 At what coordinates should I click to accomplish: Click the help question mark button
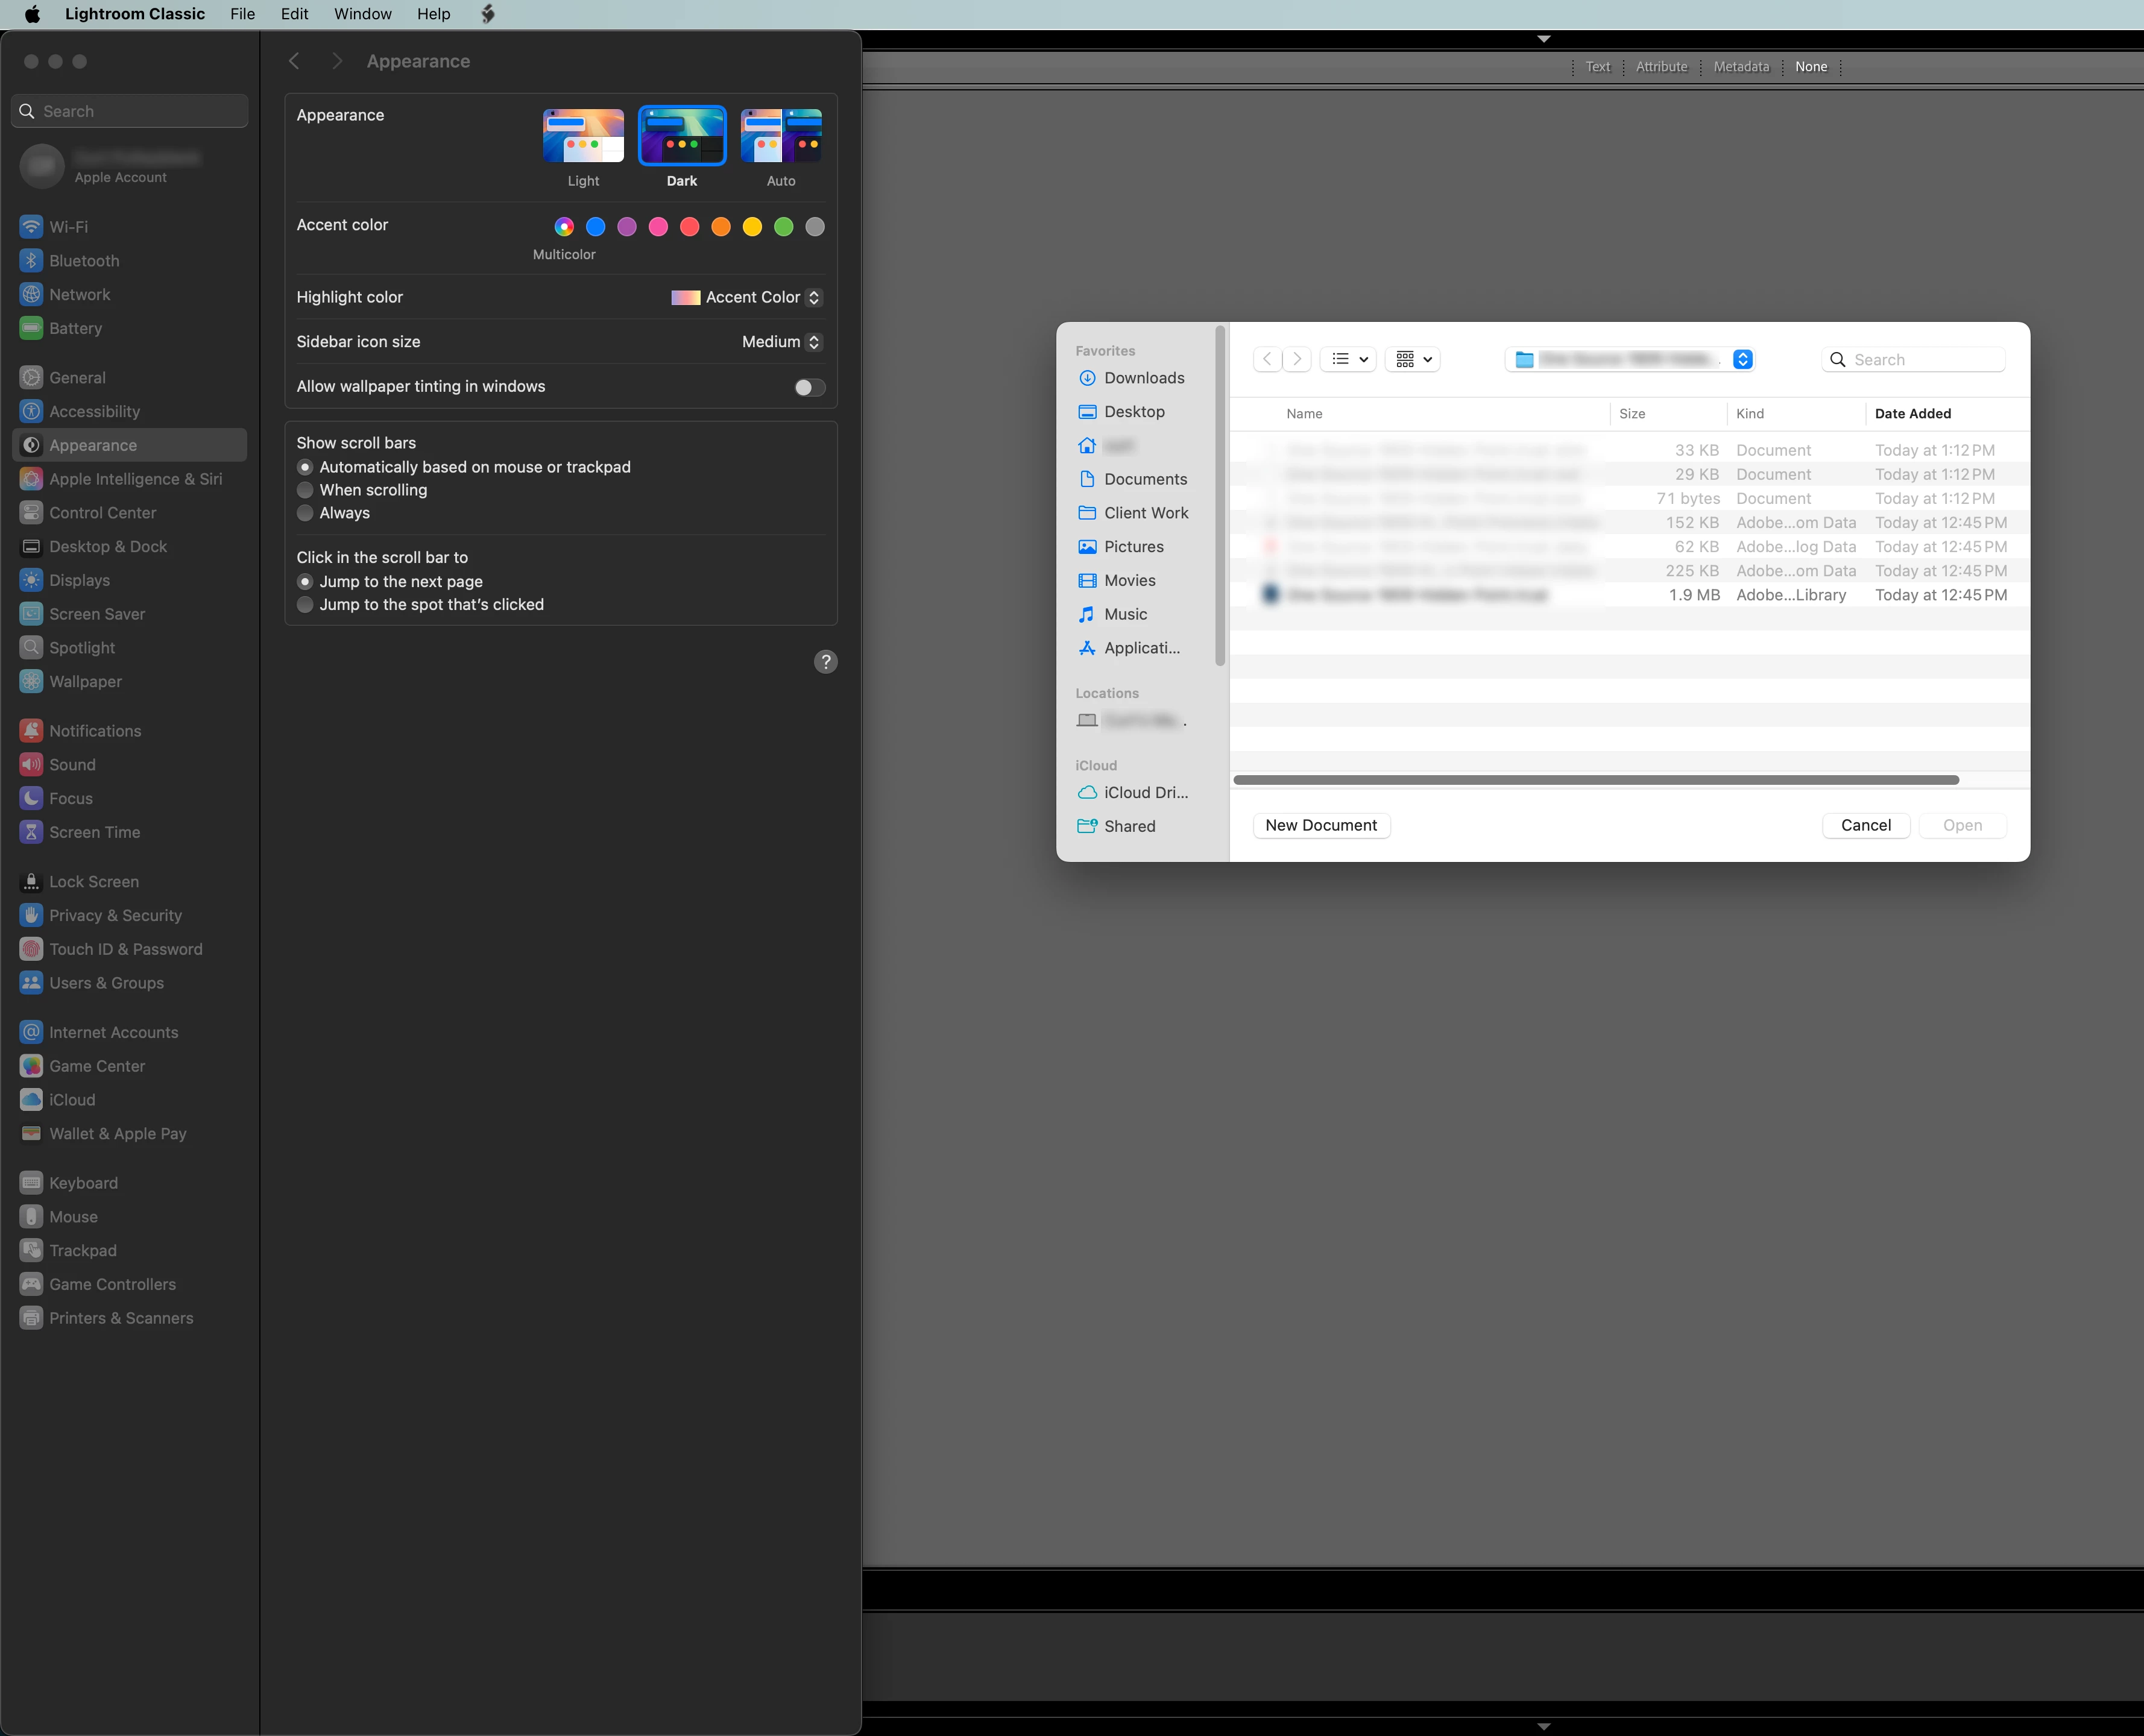(825, 662)
